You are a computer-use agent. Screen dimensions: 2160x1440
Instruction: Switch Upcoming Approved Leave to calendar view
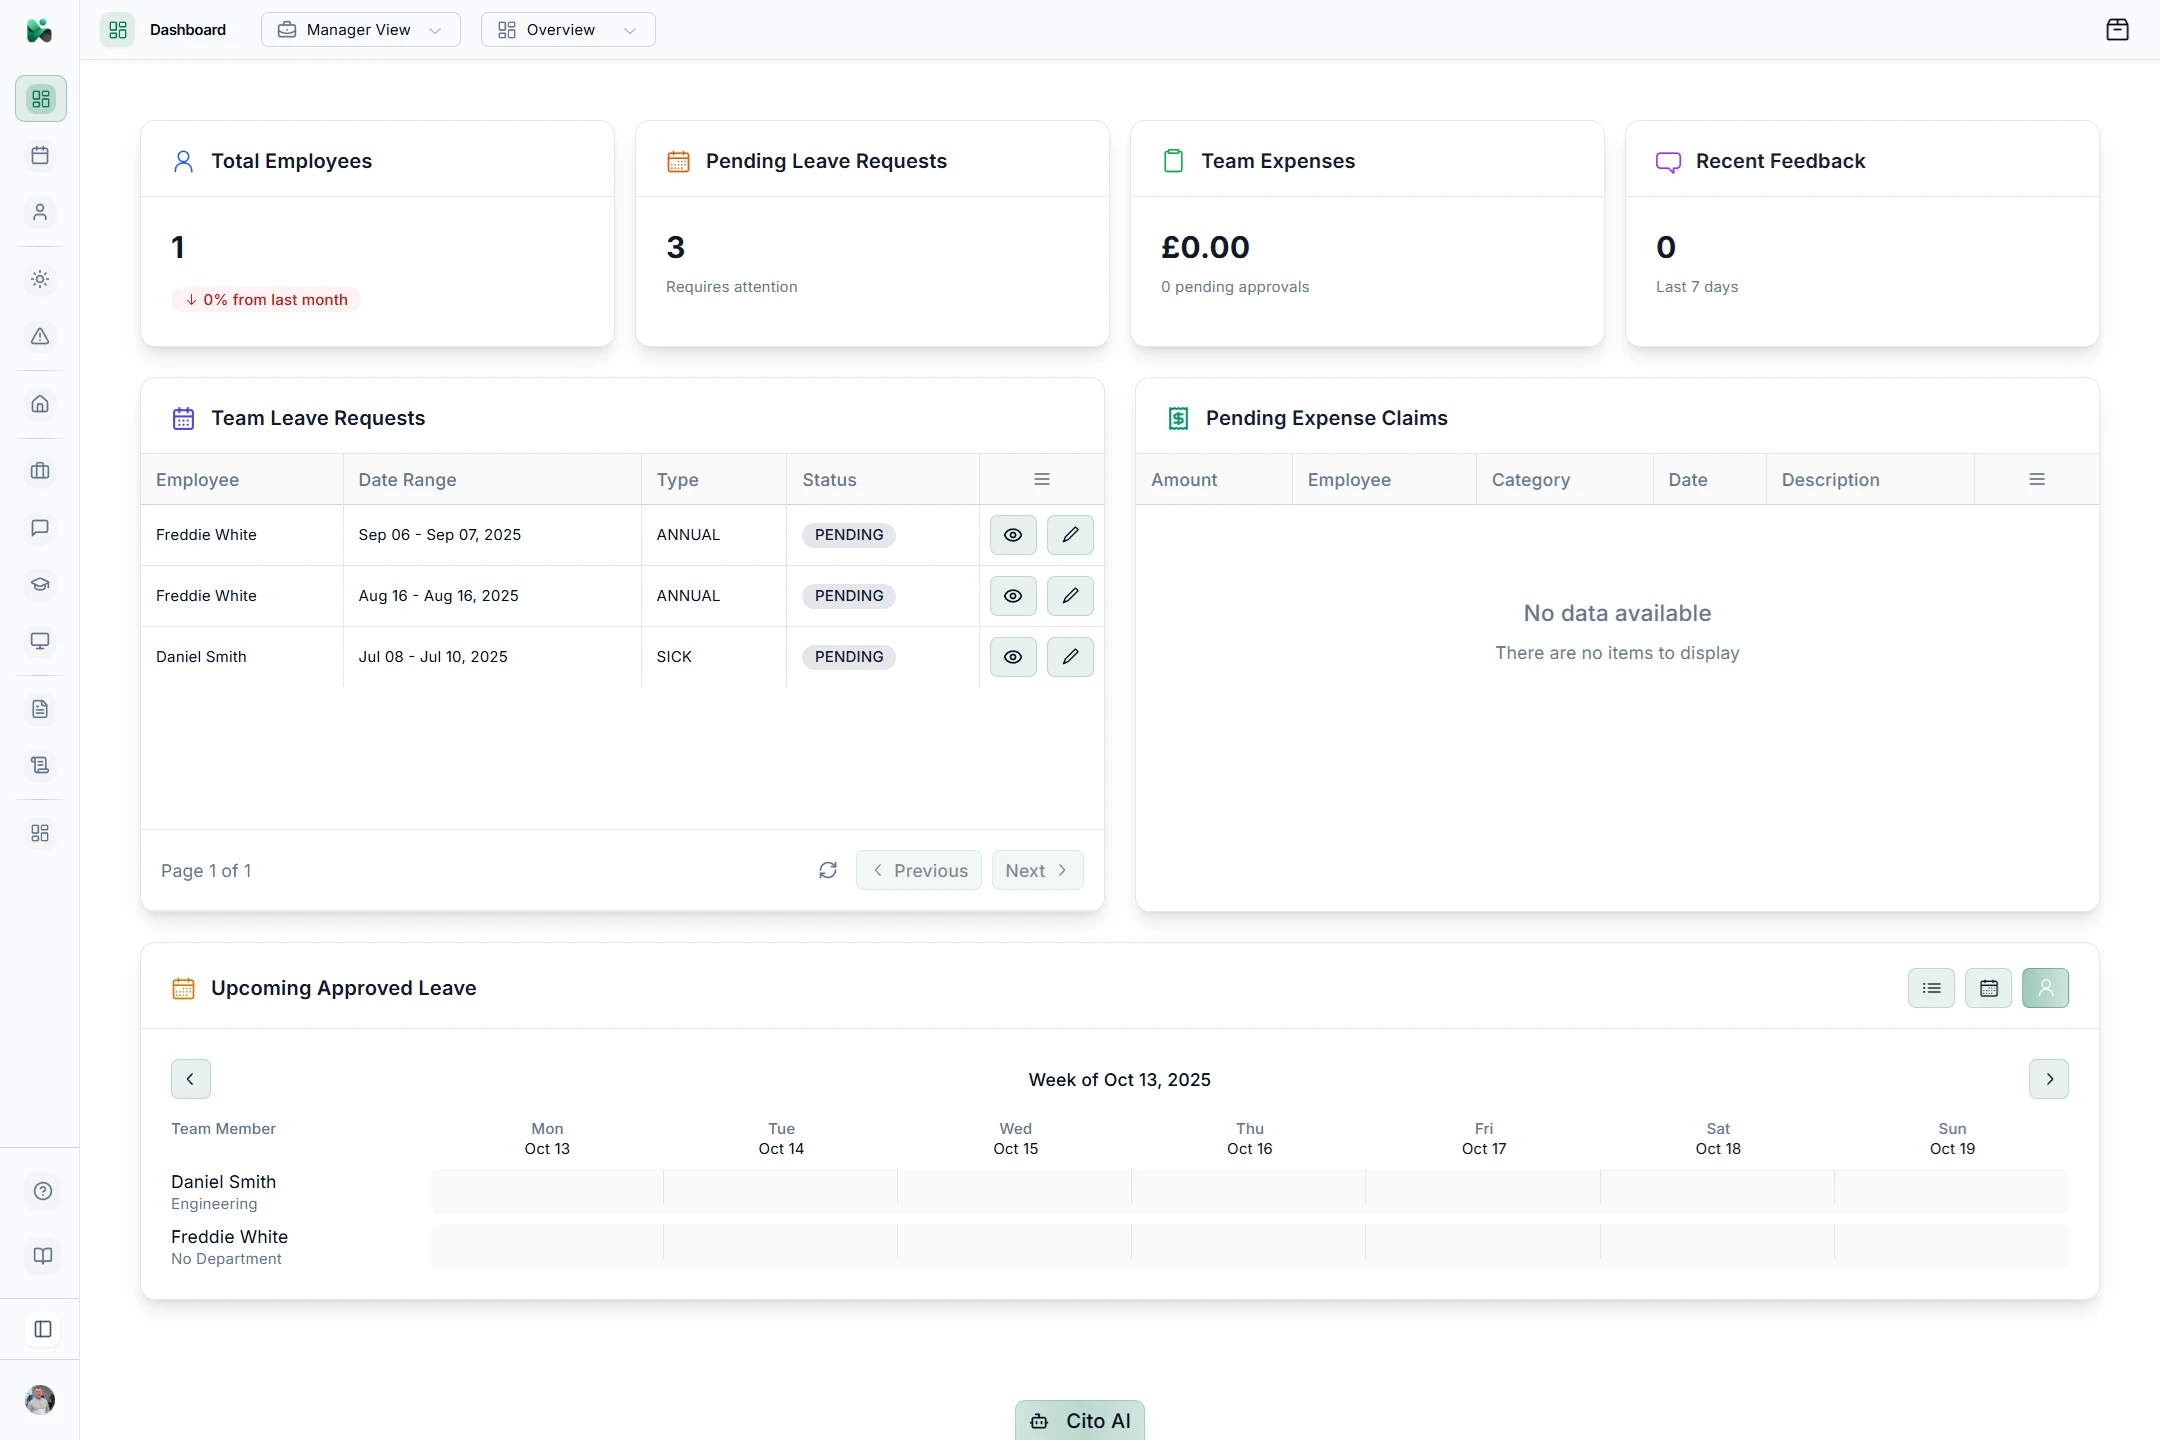tap(1988, 988)
